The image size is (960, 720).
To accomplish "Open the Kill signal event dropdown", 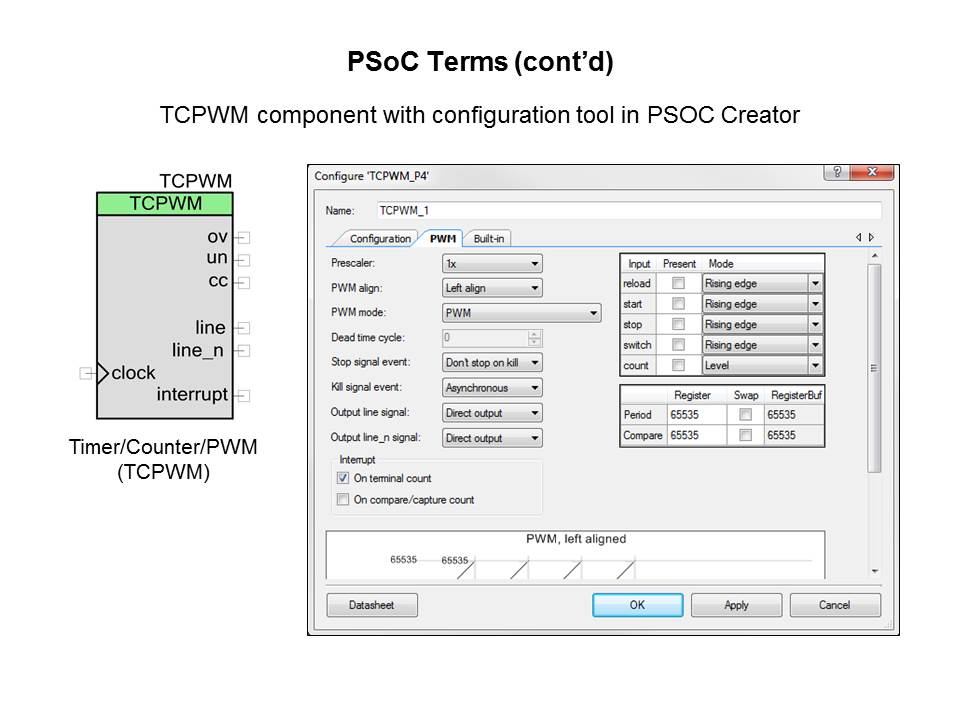I will point(492,388).
